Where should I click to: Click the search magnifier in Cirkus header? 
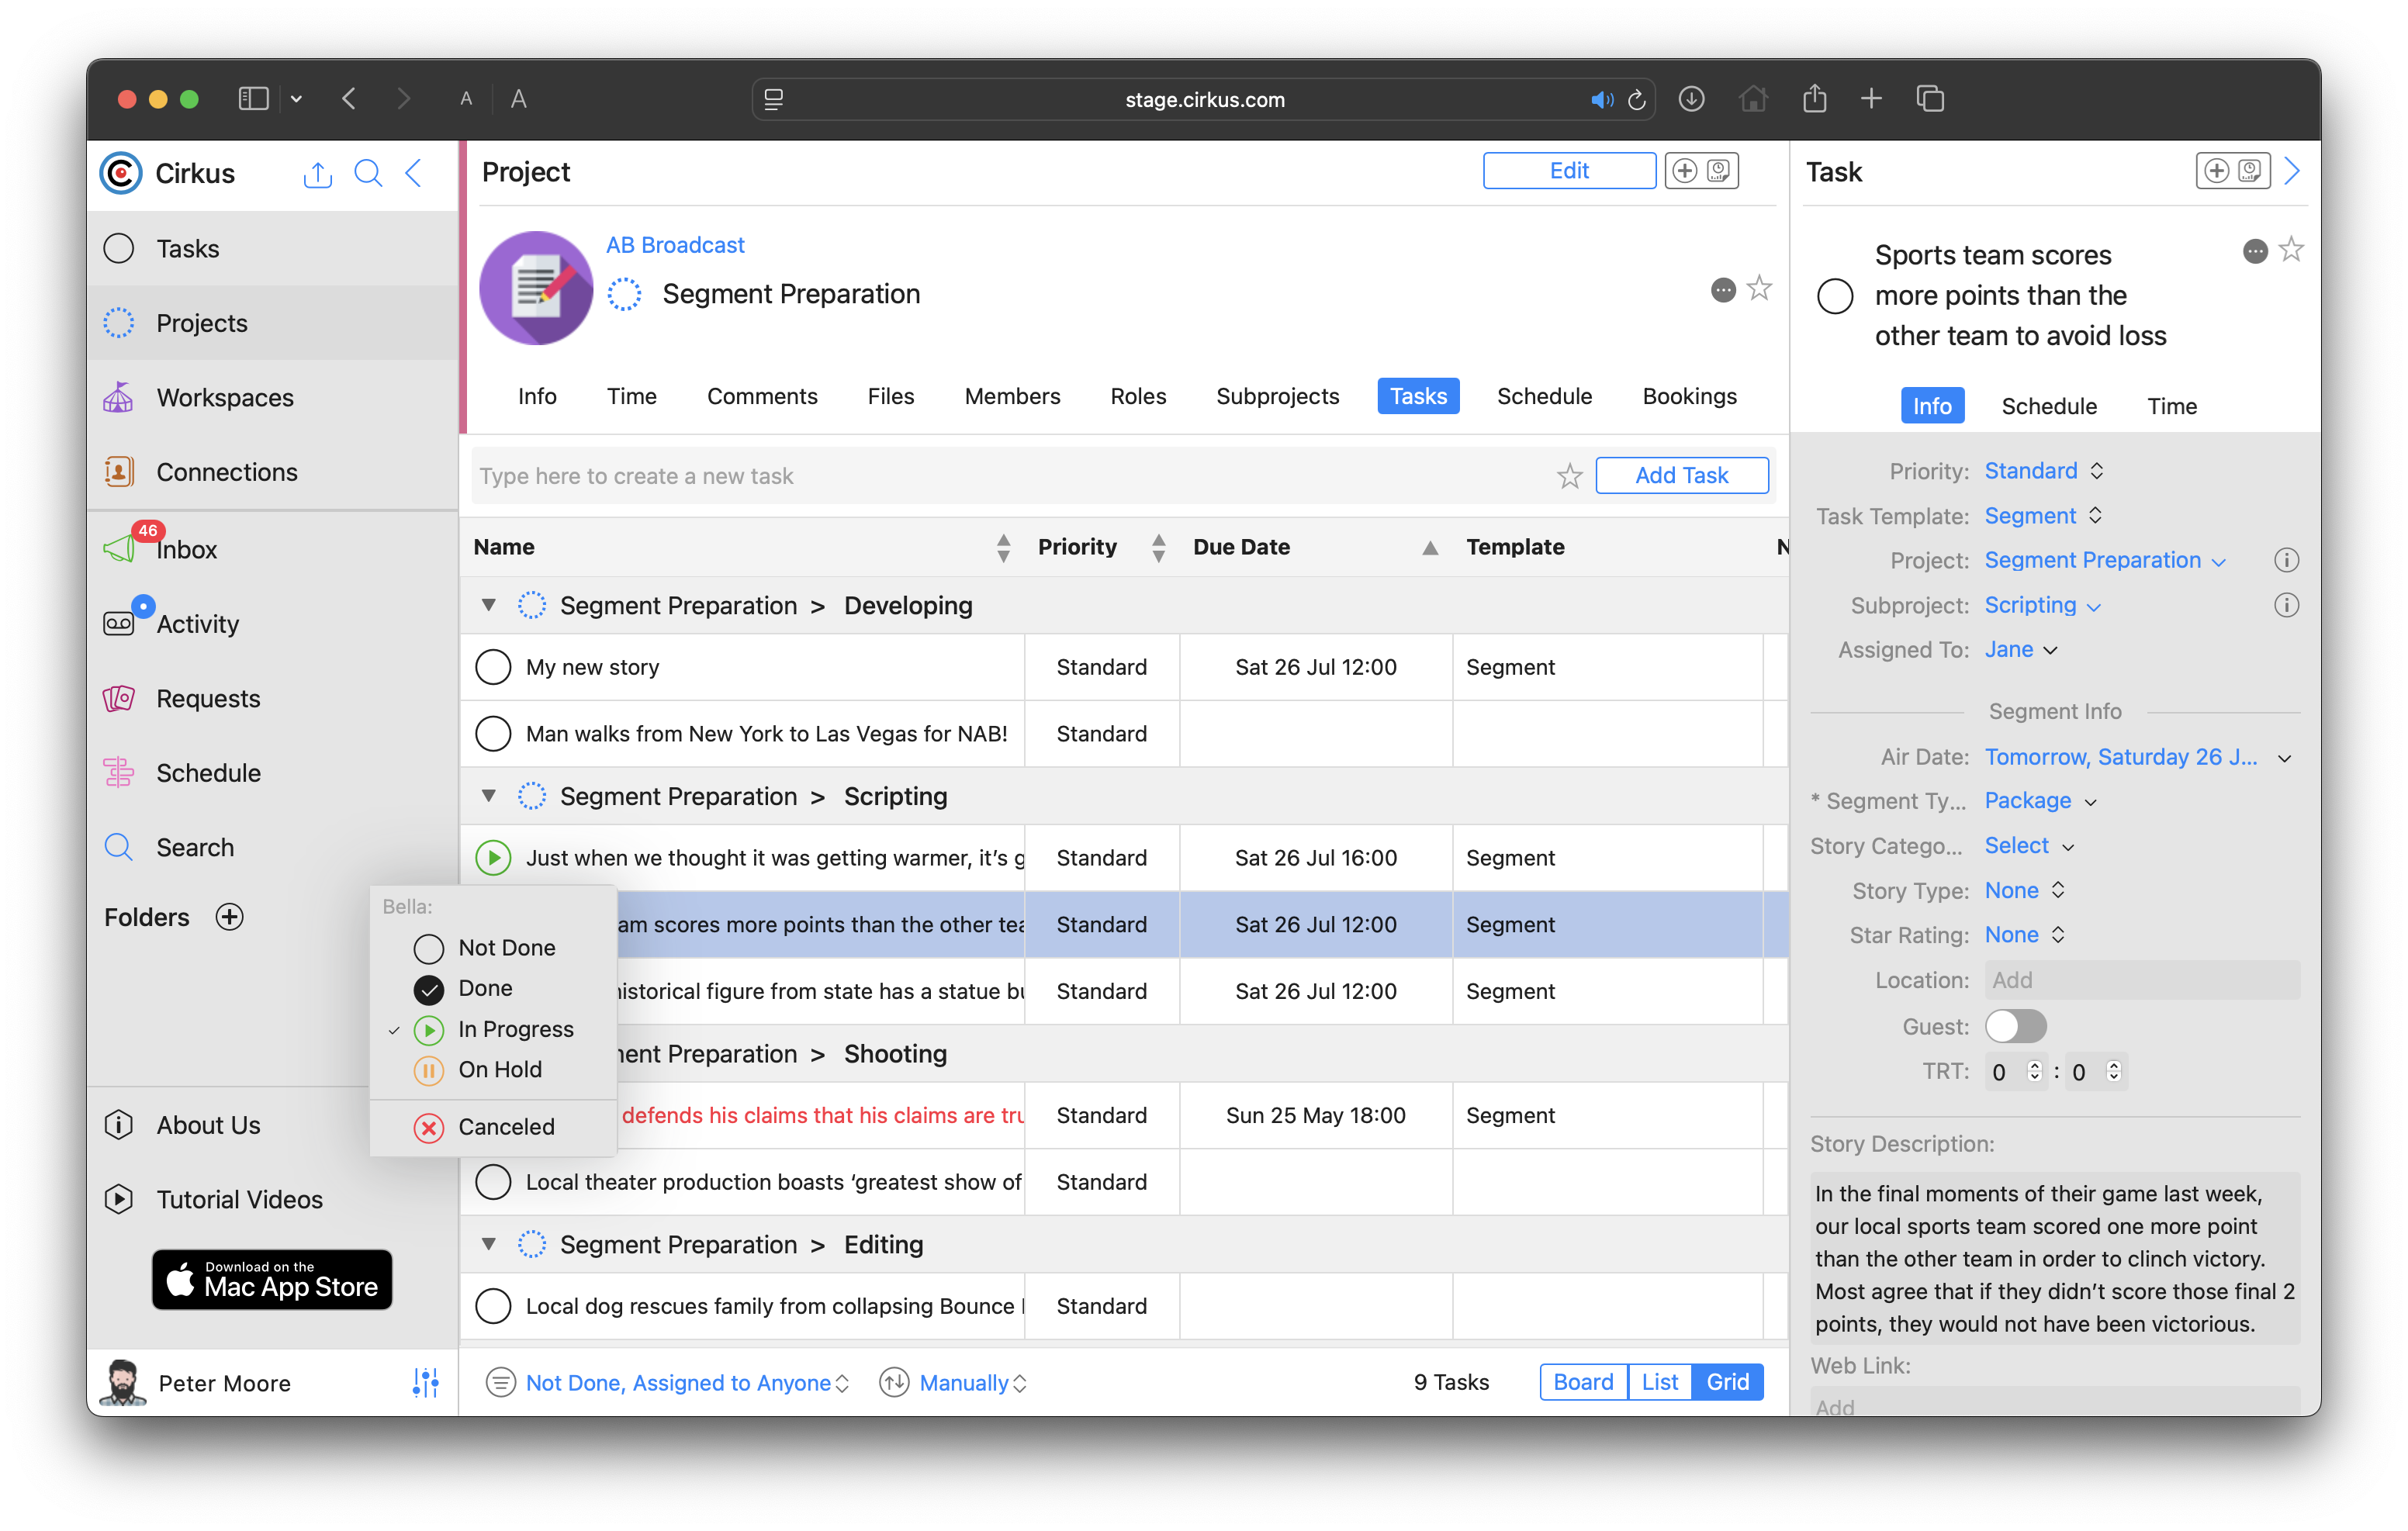368,173
